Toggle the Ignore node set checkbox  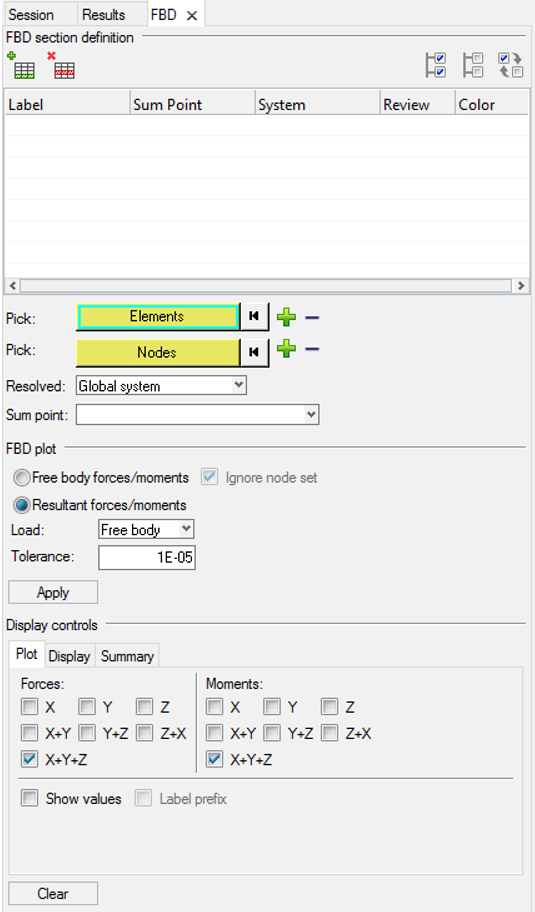pos(209,478)
